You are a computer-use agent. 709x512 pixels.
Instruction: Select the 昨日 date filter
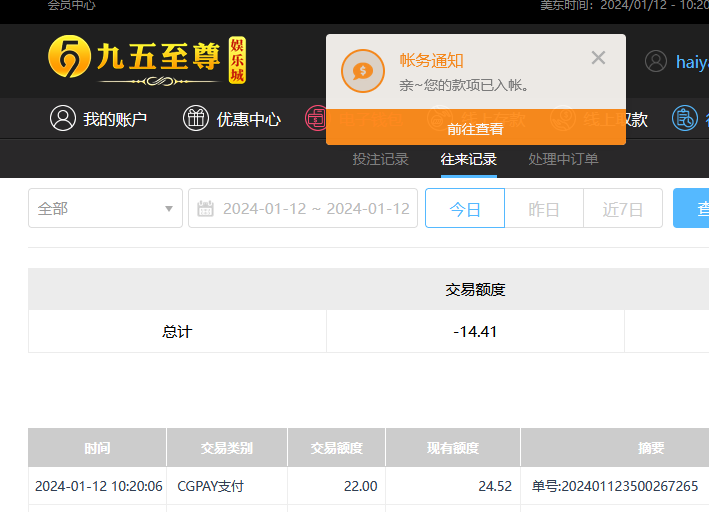point(544,208)
